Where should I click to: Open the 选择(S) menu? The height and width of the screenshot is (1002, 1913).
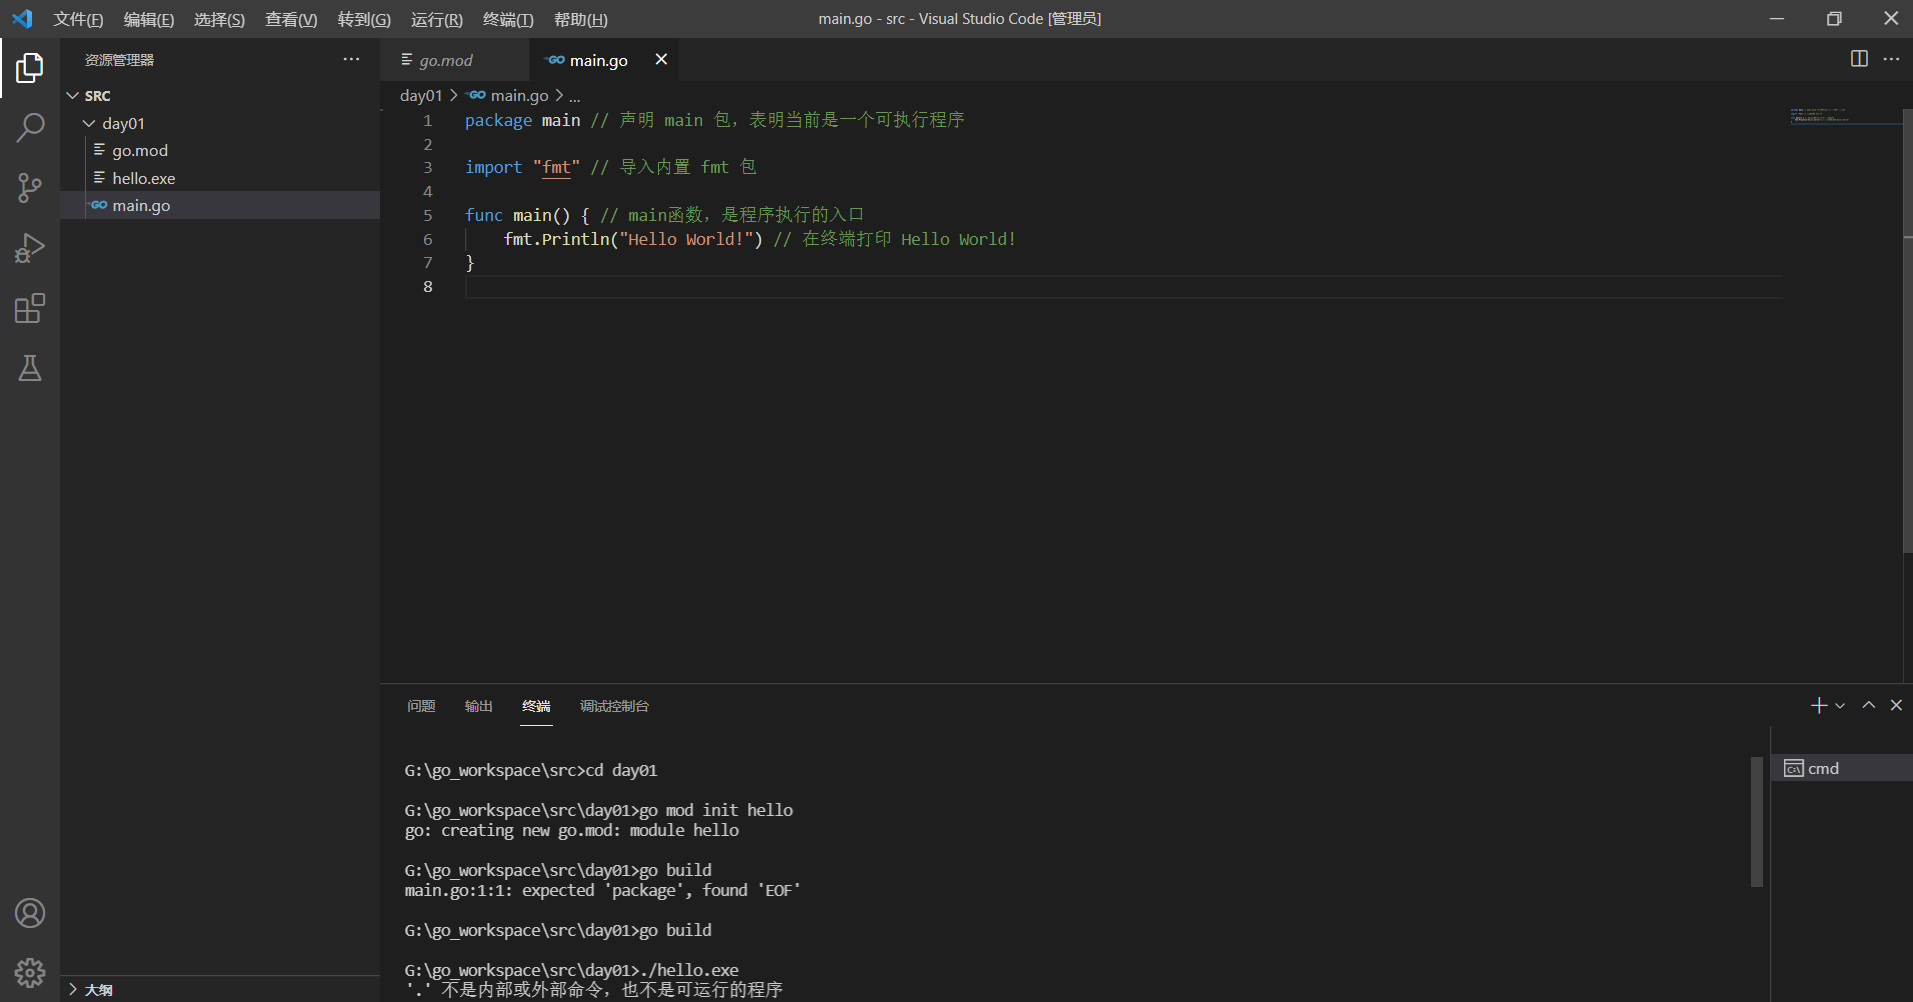(x=219, y=19)
